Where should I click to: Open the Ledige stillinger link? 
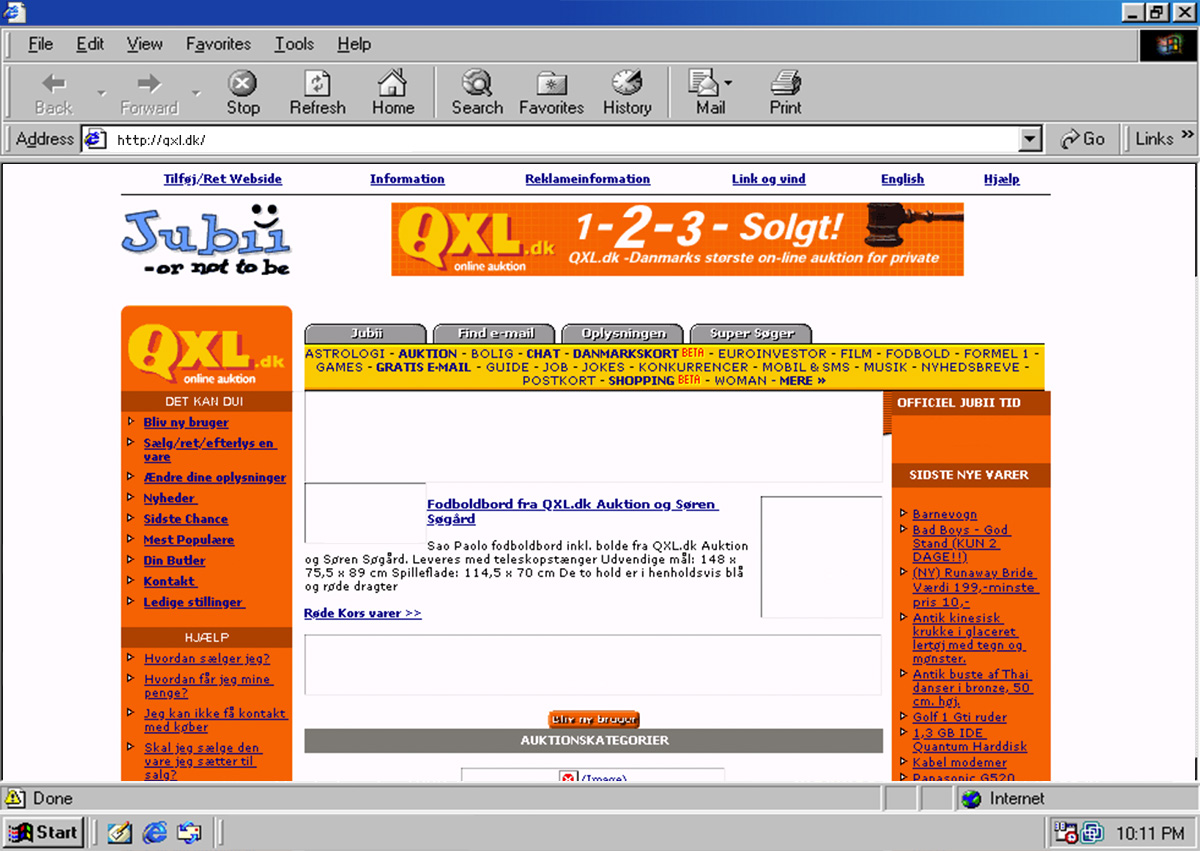[194, 602]
